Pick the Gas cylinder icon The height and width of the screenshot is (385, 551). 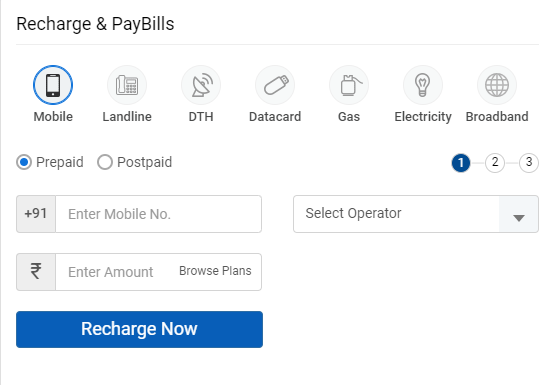349,85
